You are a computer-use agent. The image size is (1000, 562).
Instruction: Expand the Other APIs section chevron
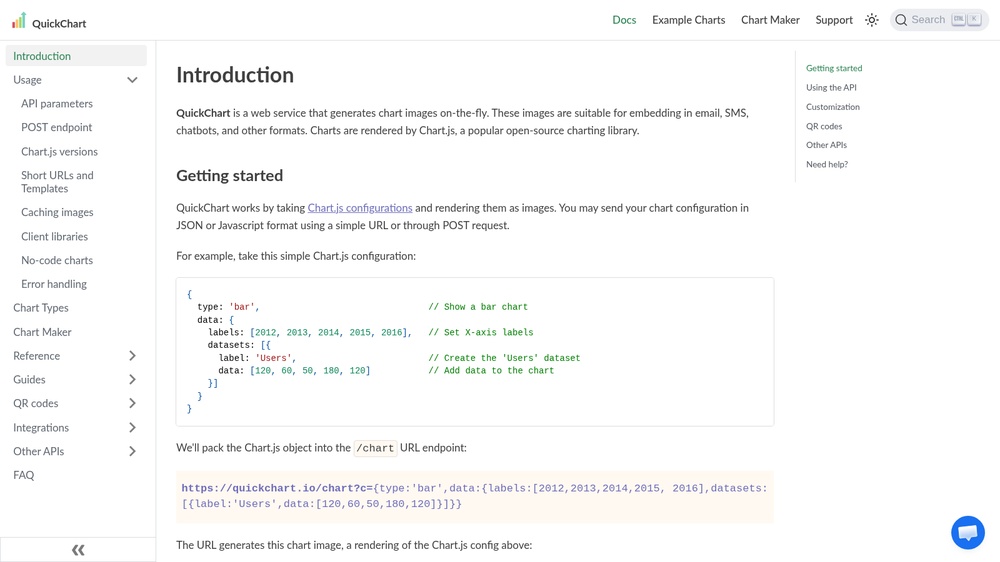pyautogui.click(x=132, y=451)
